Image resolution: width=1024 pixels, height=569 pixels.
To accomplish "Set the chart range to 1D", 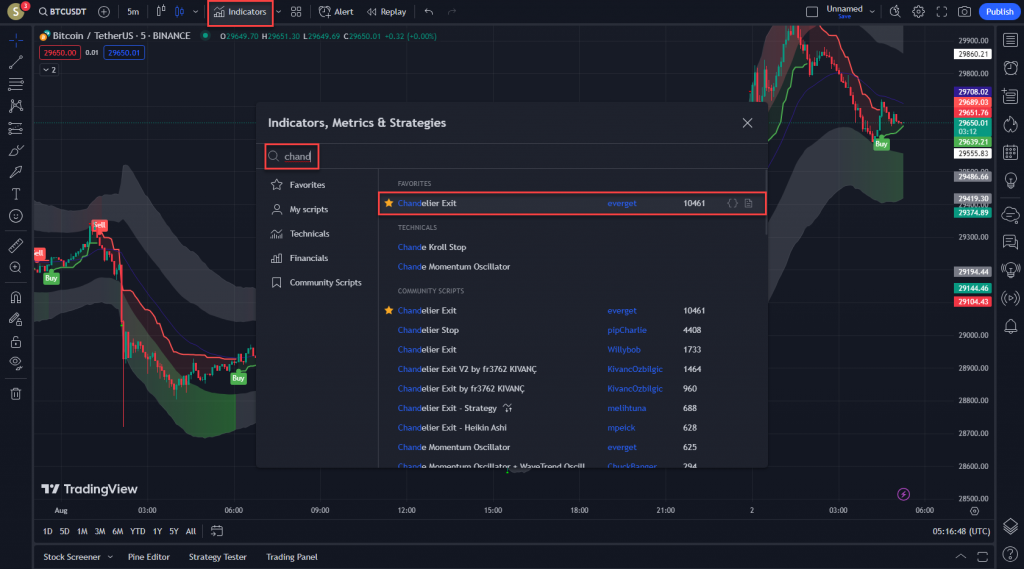I will [x=48, y=531].
